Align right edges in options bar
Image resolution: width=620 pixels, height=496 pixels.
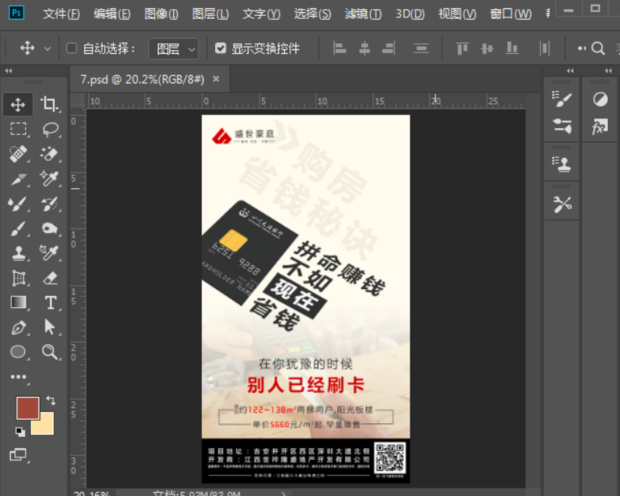coord(389,49)
